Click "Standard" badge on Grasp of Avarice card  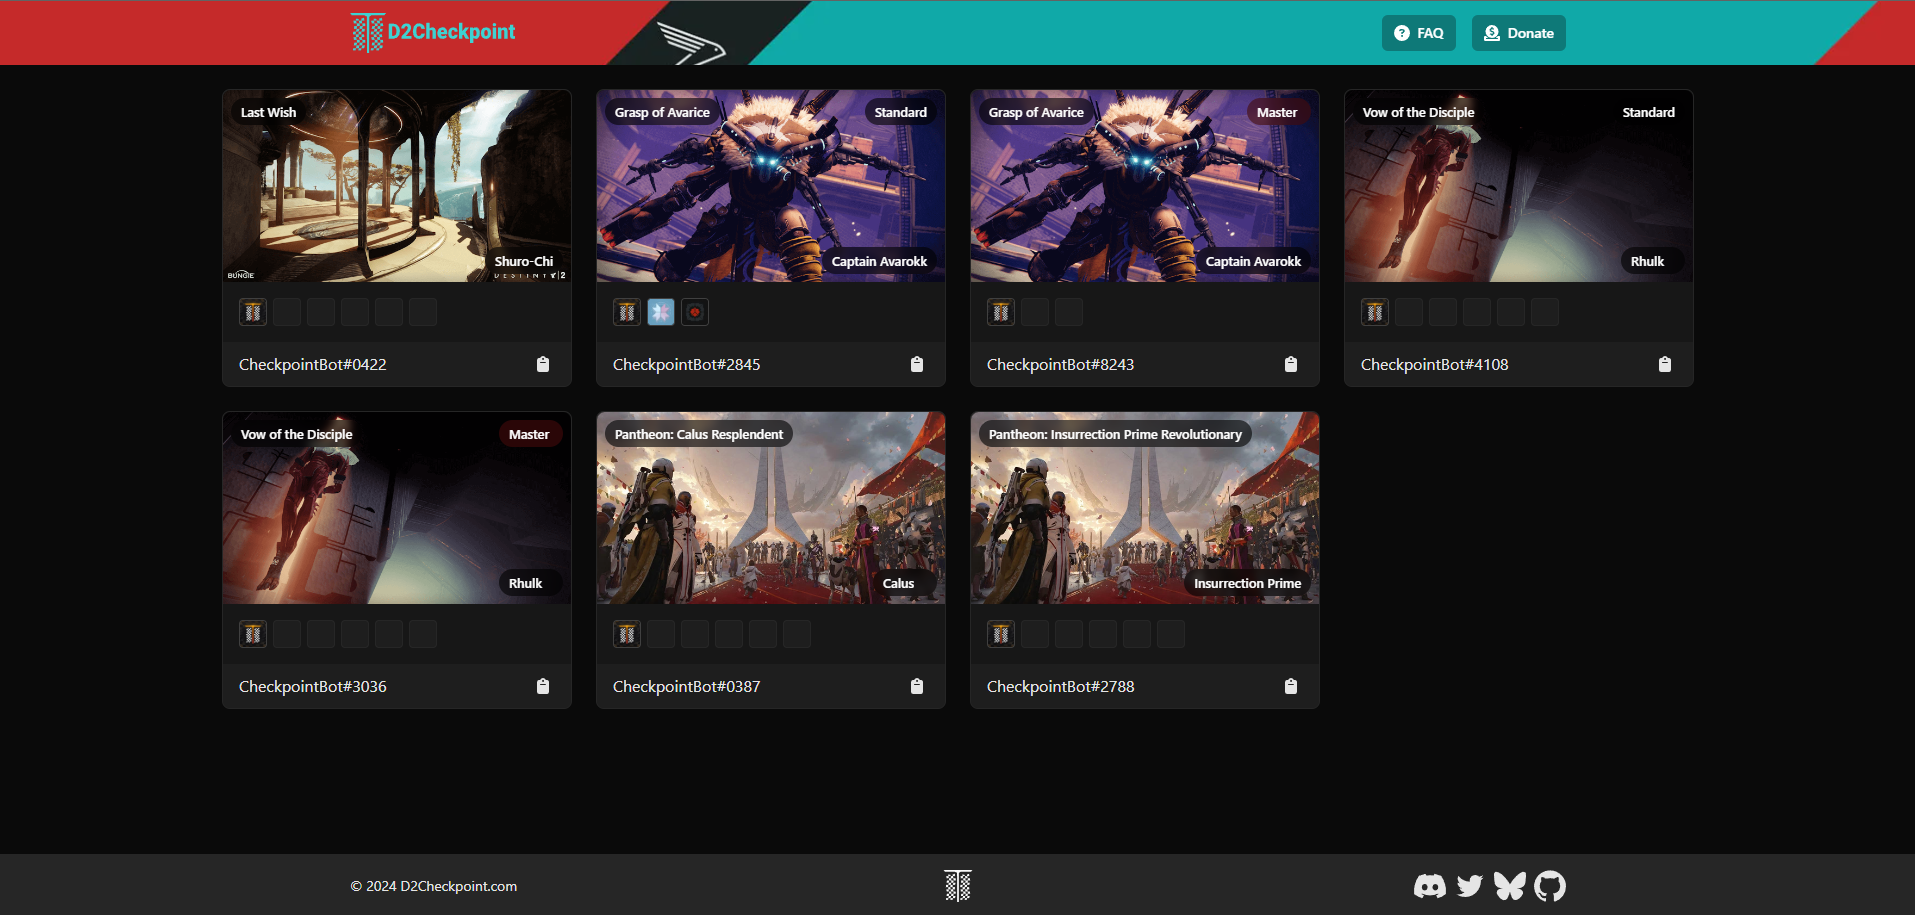tap(901, 112)
